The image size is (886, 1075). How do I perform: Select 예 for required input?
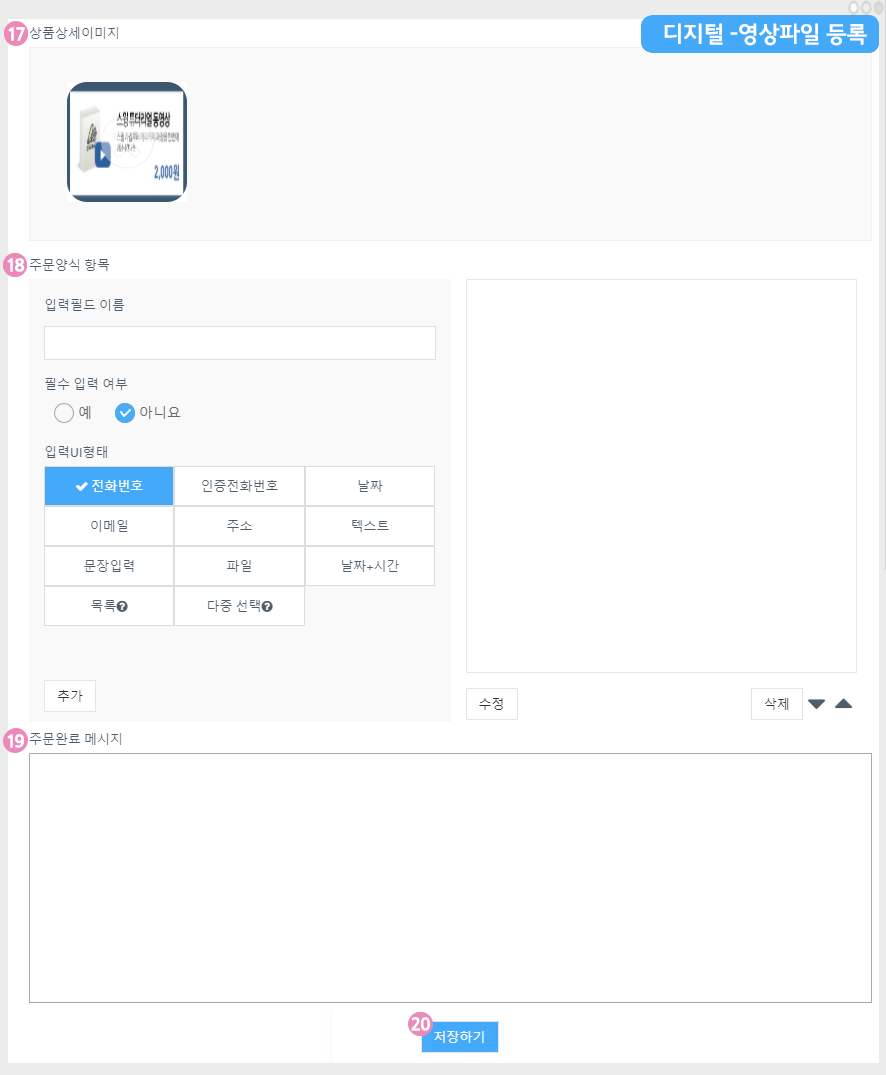[65, 412]
